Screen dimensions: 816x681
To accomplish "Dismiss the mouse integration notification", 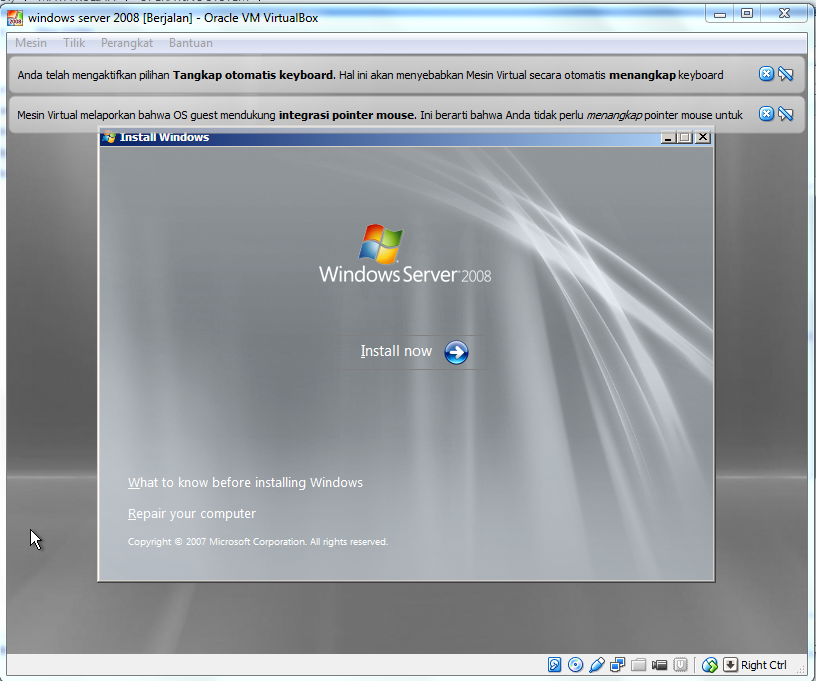I will pos(766,113).
